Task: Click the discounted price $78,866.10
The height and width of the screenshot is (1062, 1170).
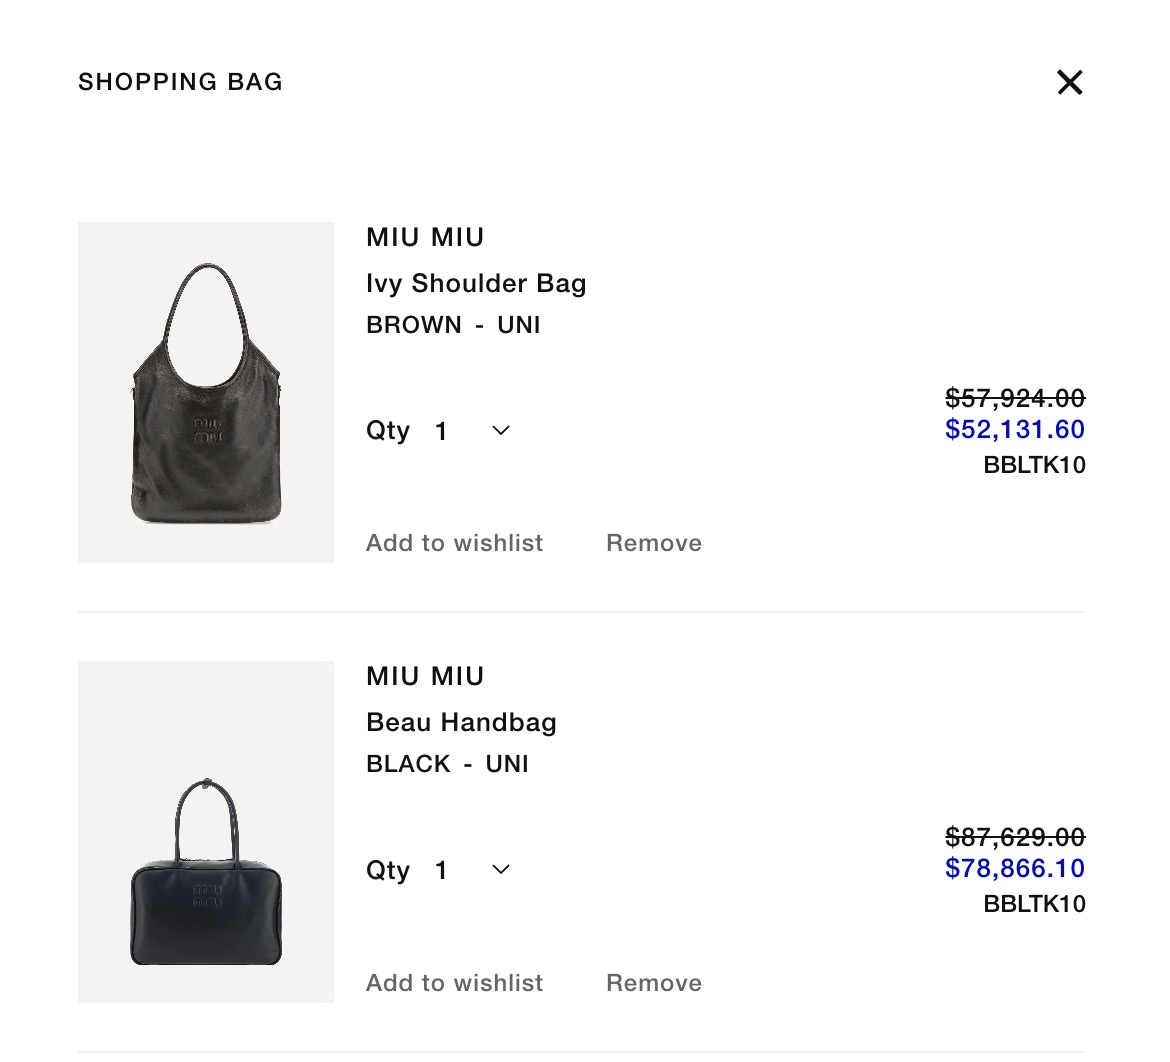Action: pyautogui.click(x=1014, y=868)
